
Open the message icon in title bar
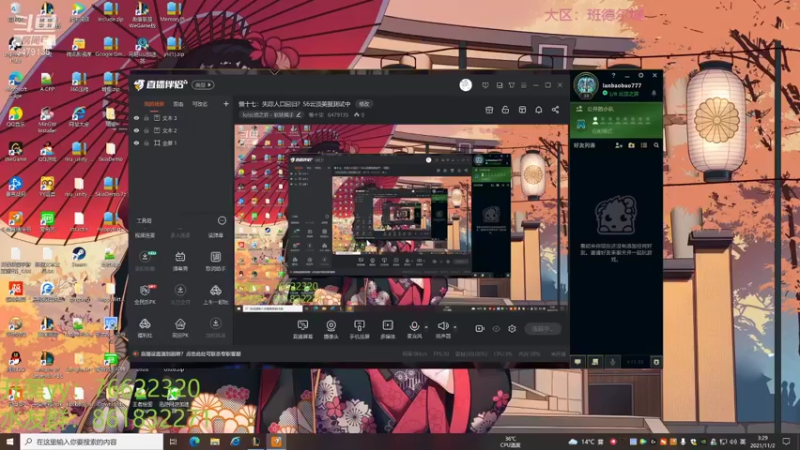pyautogui.click(x=485, y=85)
